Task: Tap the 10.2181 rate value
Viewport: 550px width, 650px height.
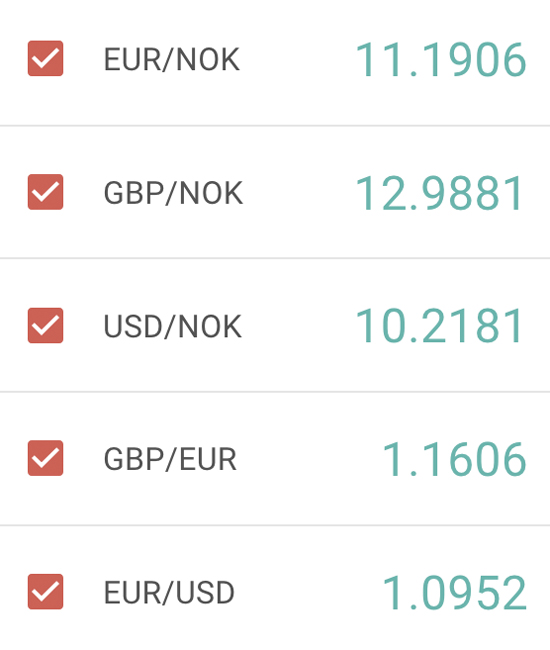Action: [x=440, y=326]
